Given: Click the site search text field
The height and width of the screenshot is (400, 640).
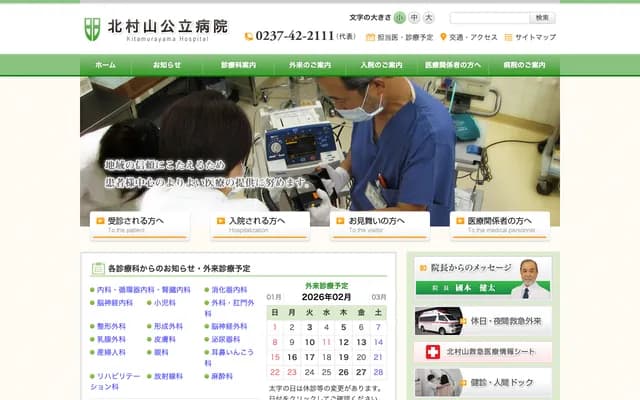Looking at the screenshot, I should point(489,18).
